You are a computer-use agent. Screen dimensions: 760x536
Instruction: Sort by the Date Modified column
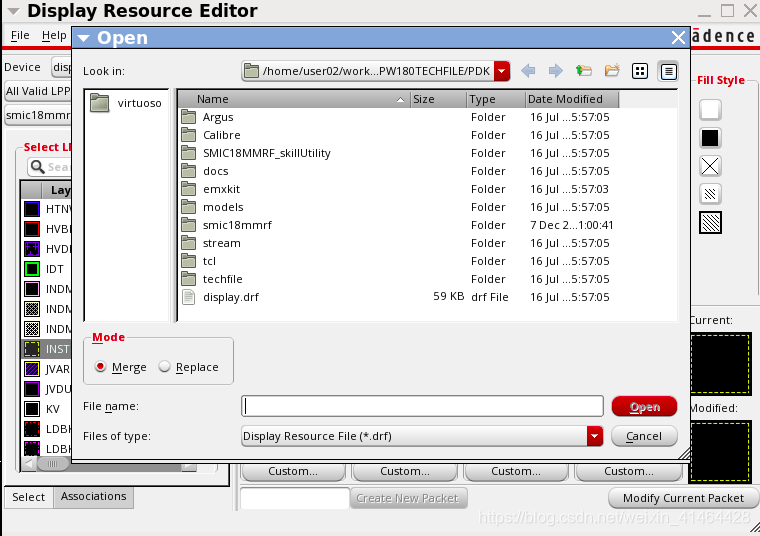(572, 99)
